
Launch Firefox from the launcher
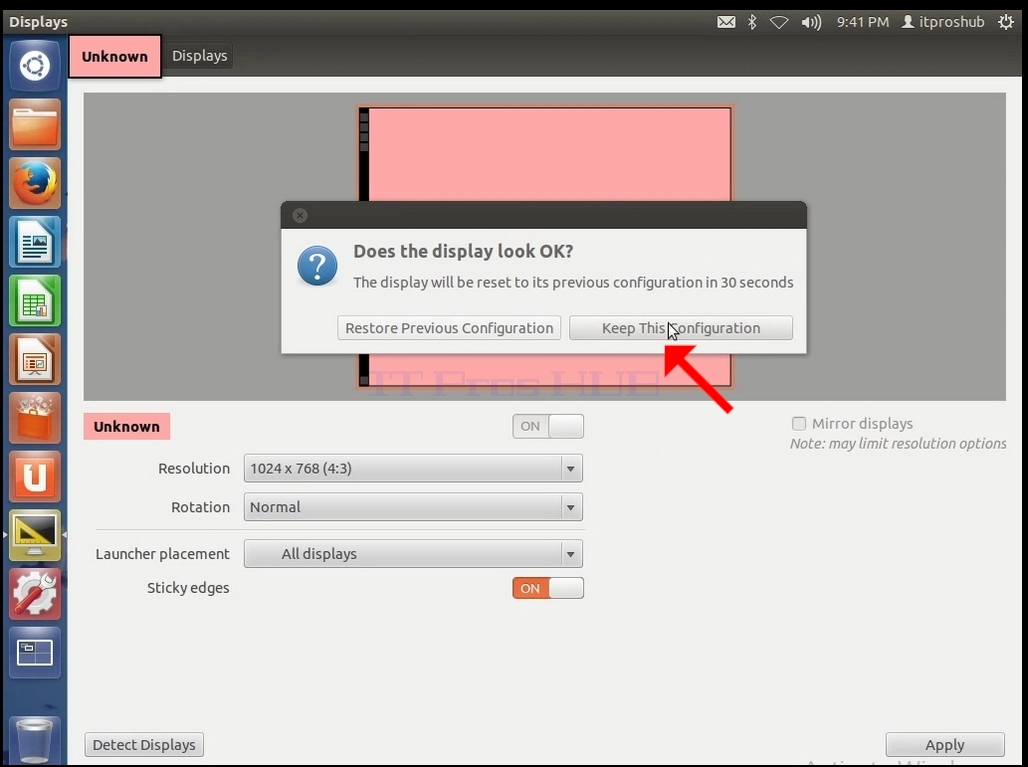point(35,183)
